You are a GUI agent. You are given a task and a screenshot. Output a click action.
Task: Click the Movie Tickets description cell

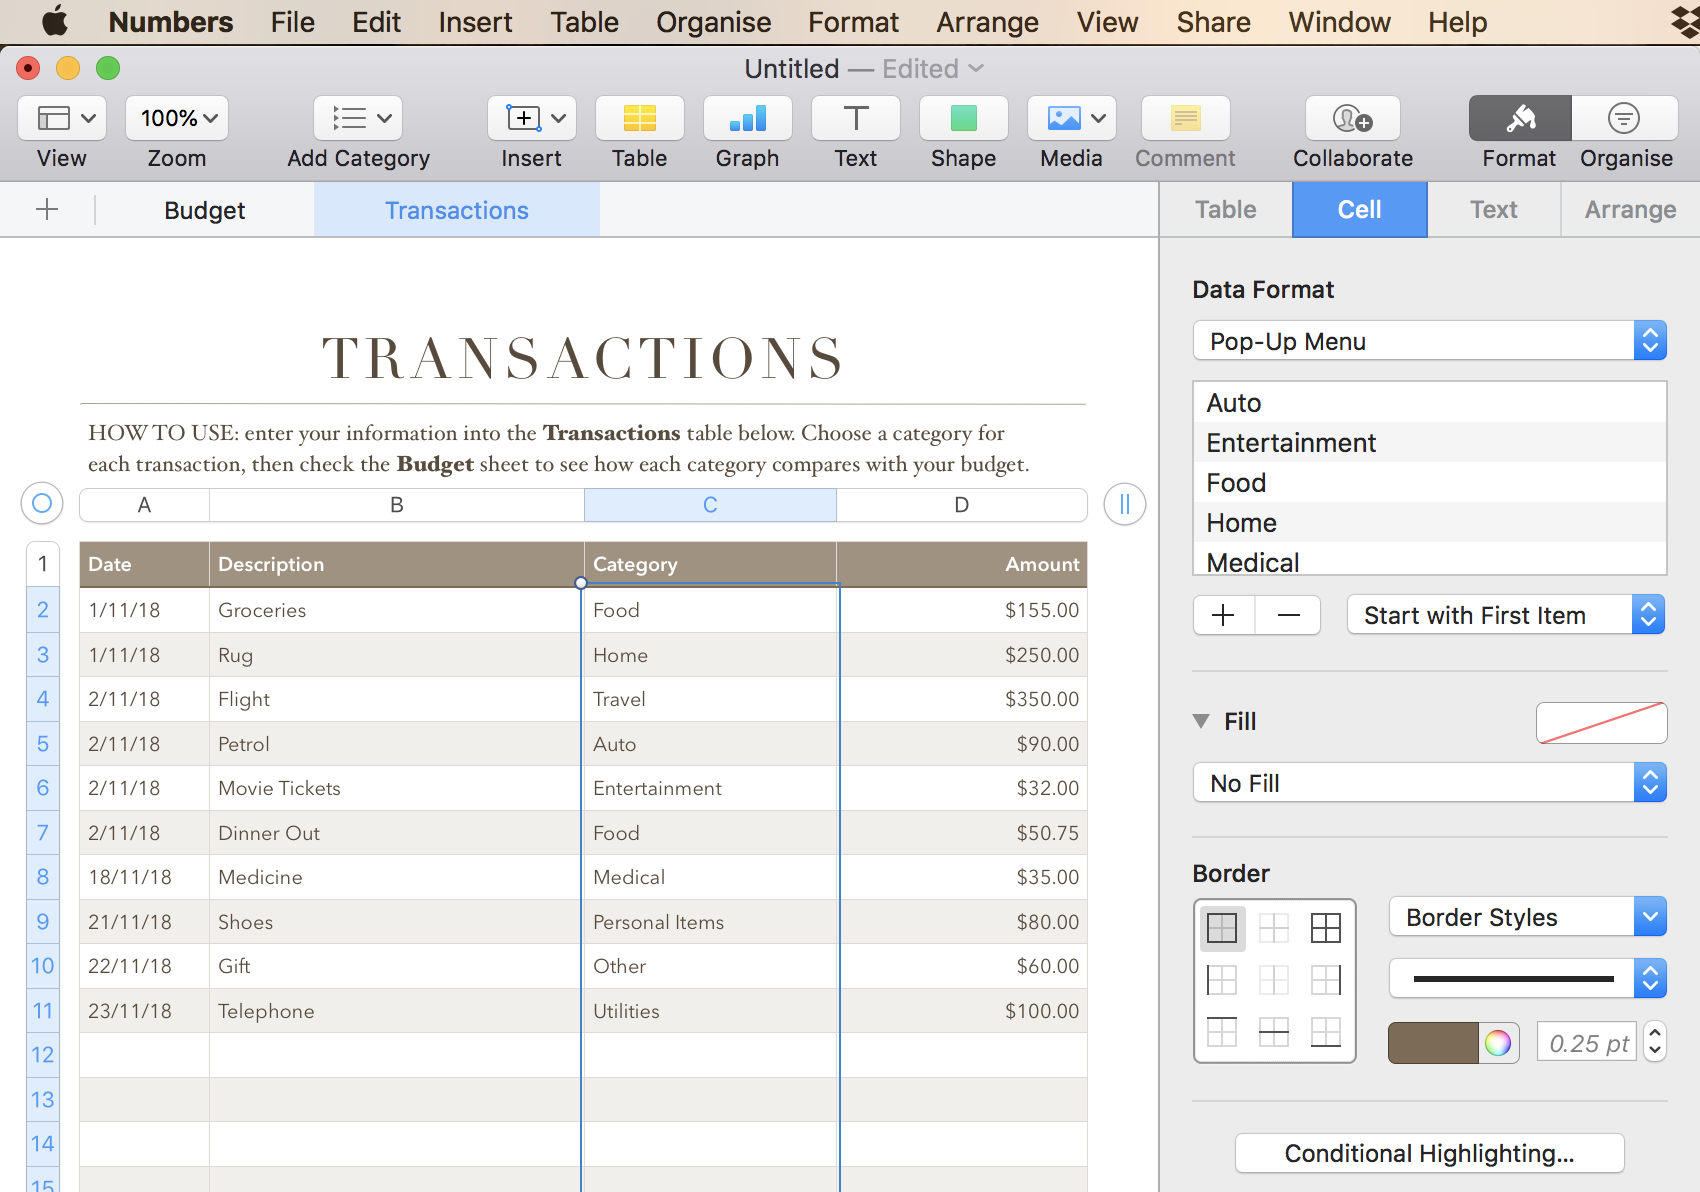(397, 788)
